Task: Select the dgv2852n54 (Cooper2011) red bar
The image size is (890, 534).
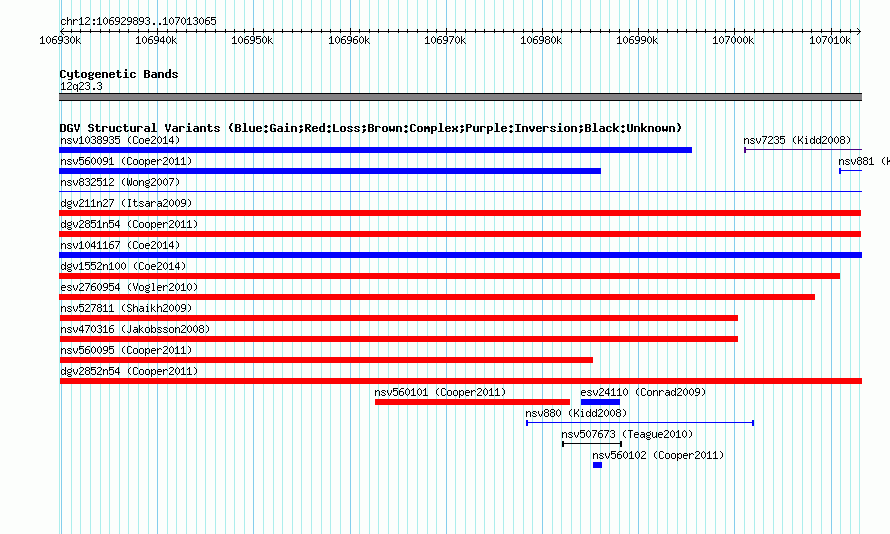Action: (x=460, y=381)
